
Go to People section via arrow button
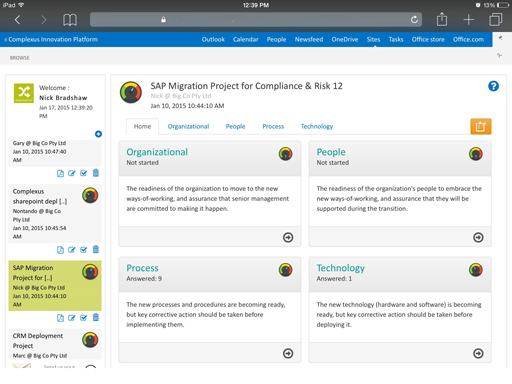(x=478, y=237)
